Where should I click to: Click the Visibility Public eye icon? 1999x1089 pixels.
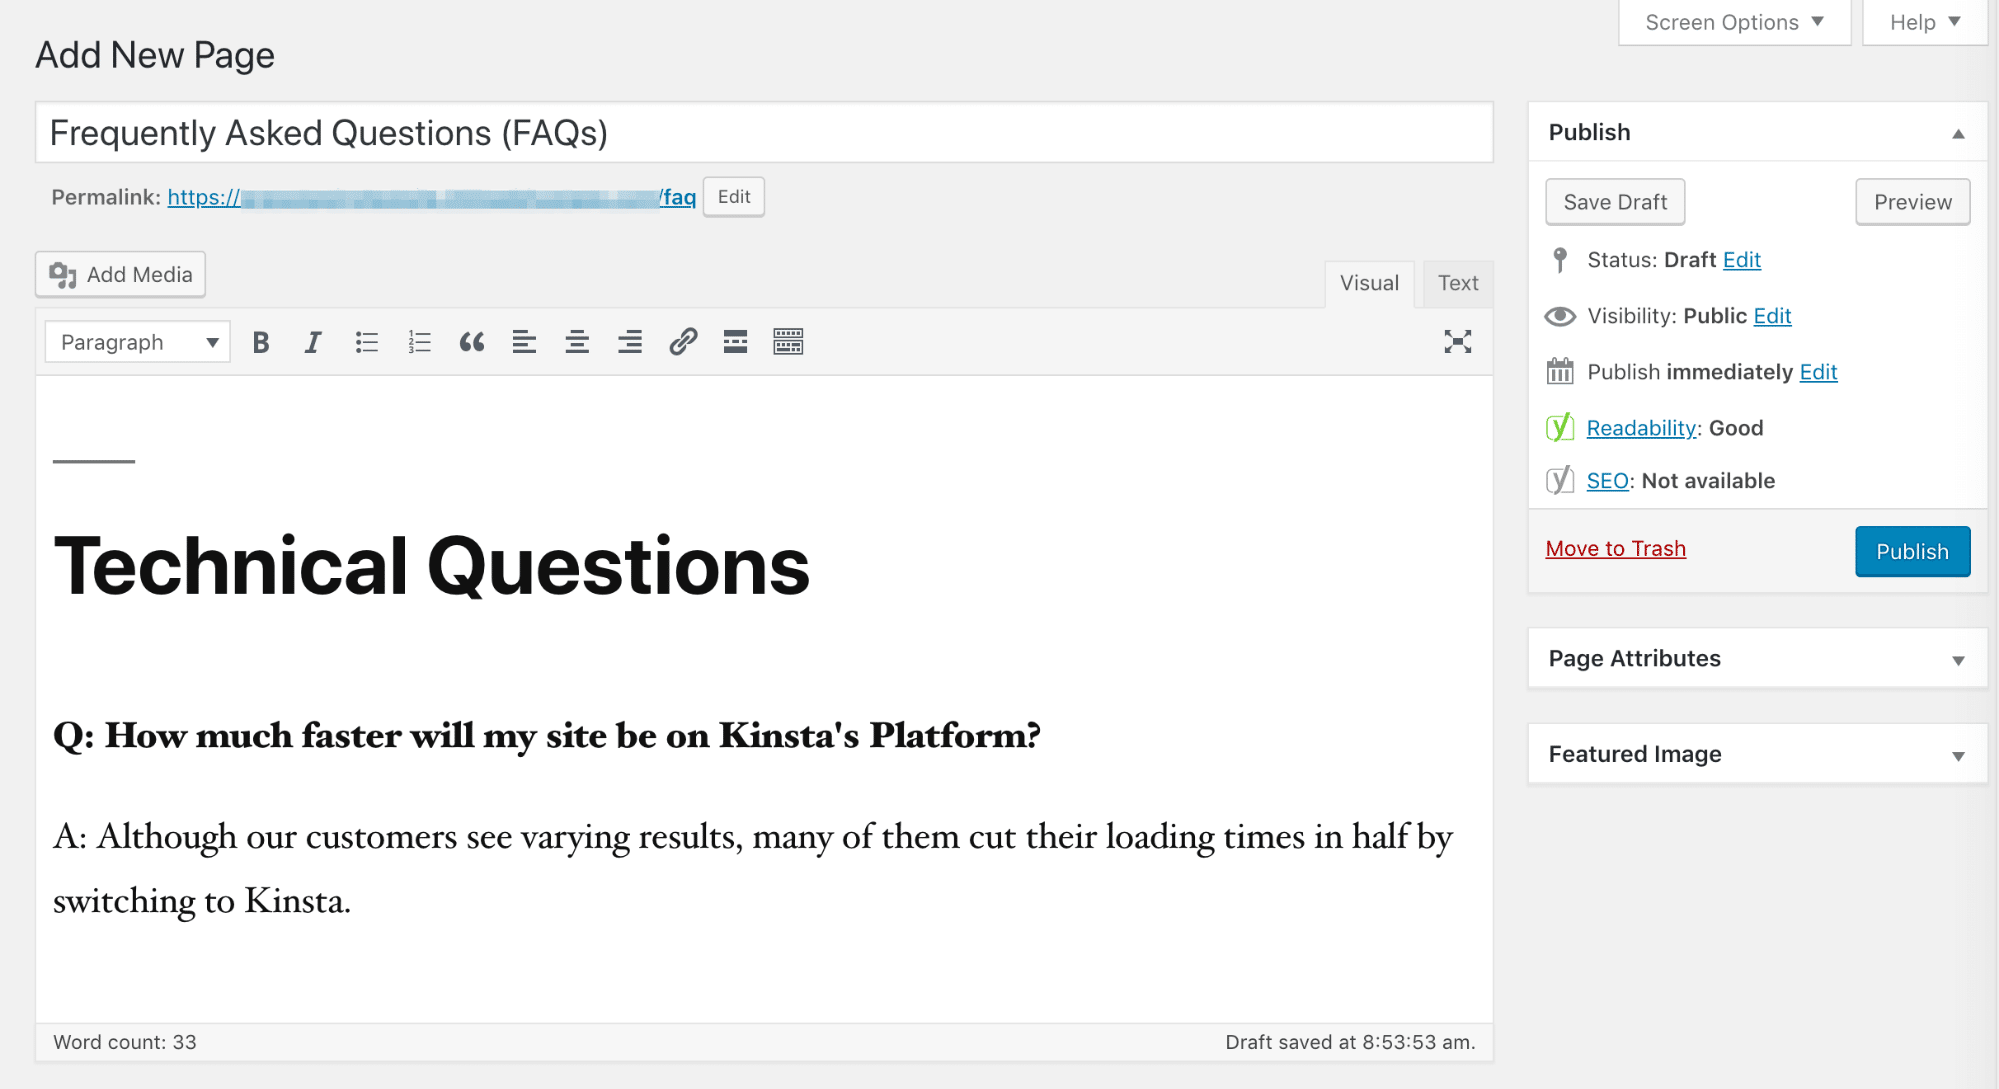click(1558, 315)
